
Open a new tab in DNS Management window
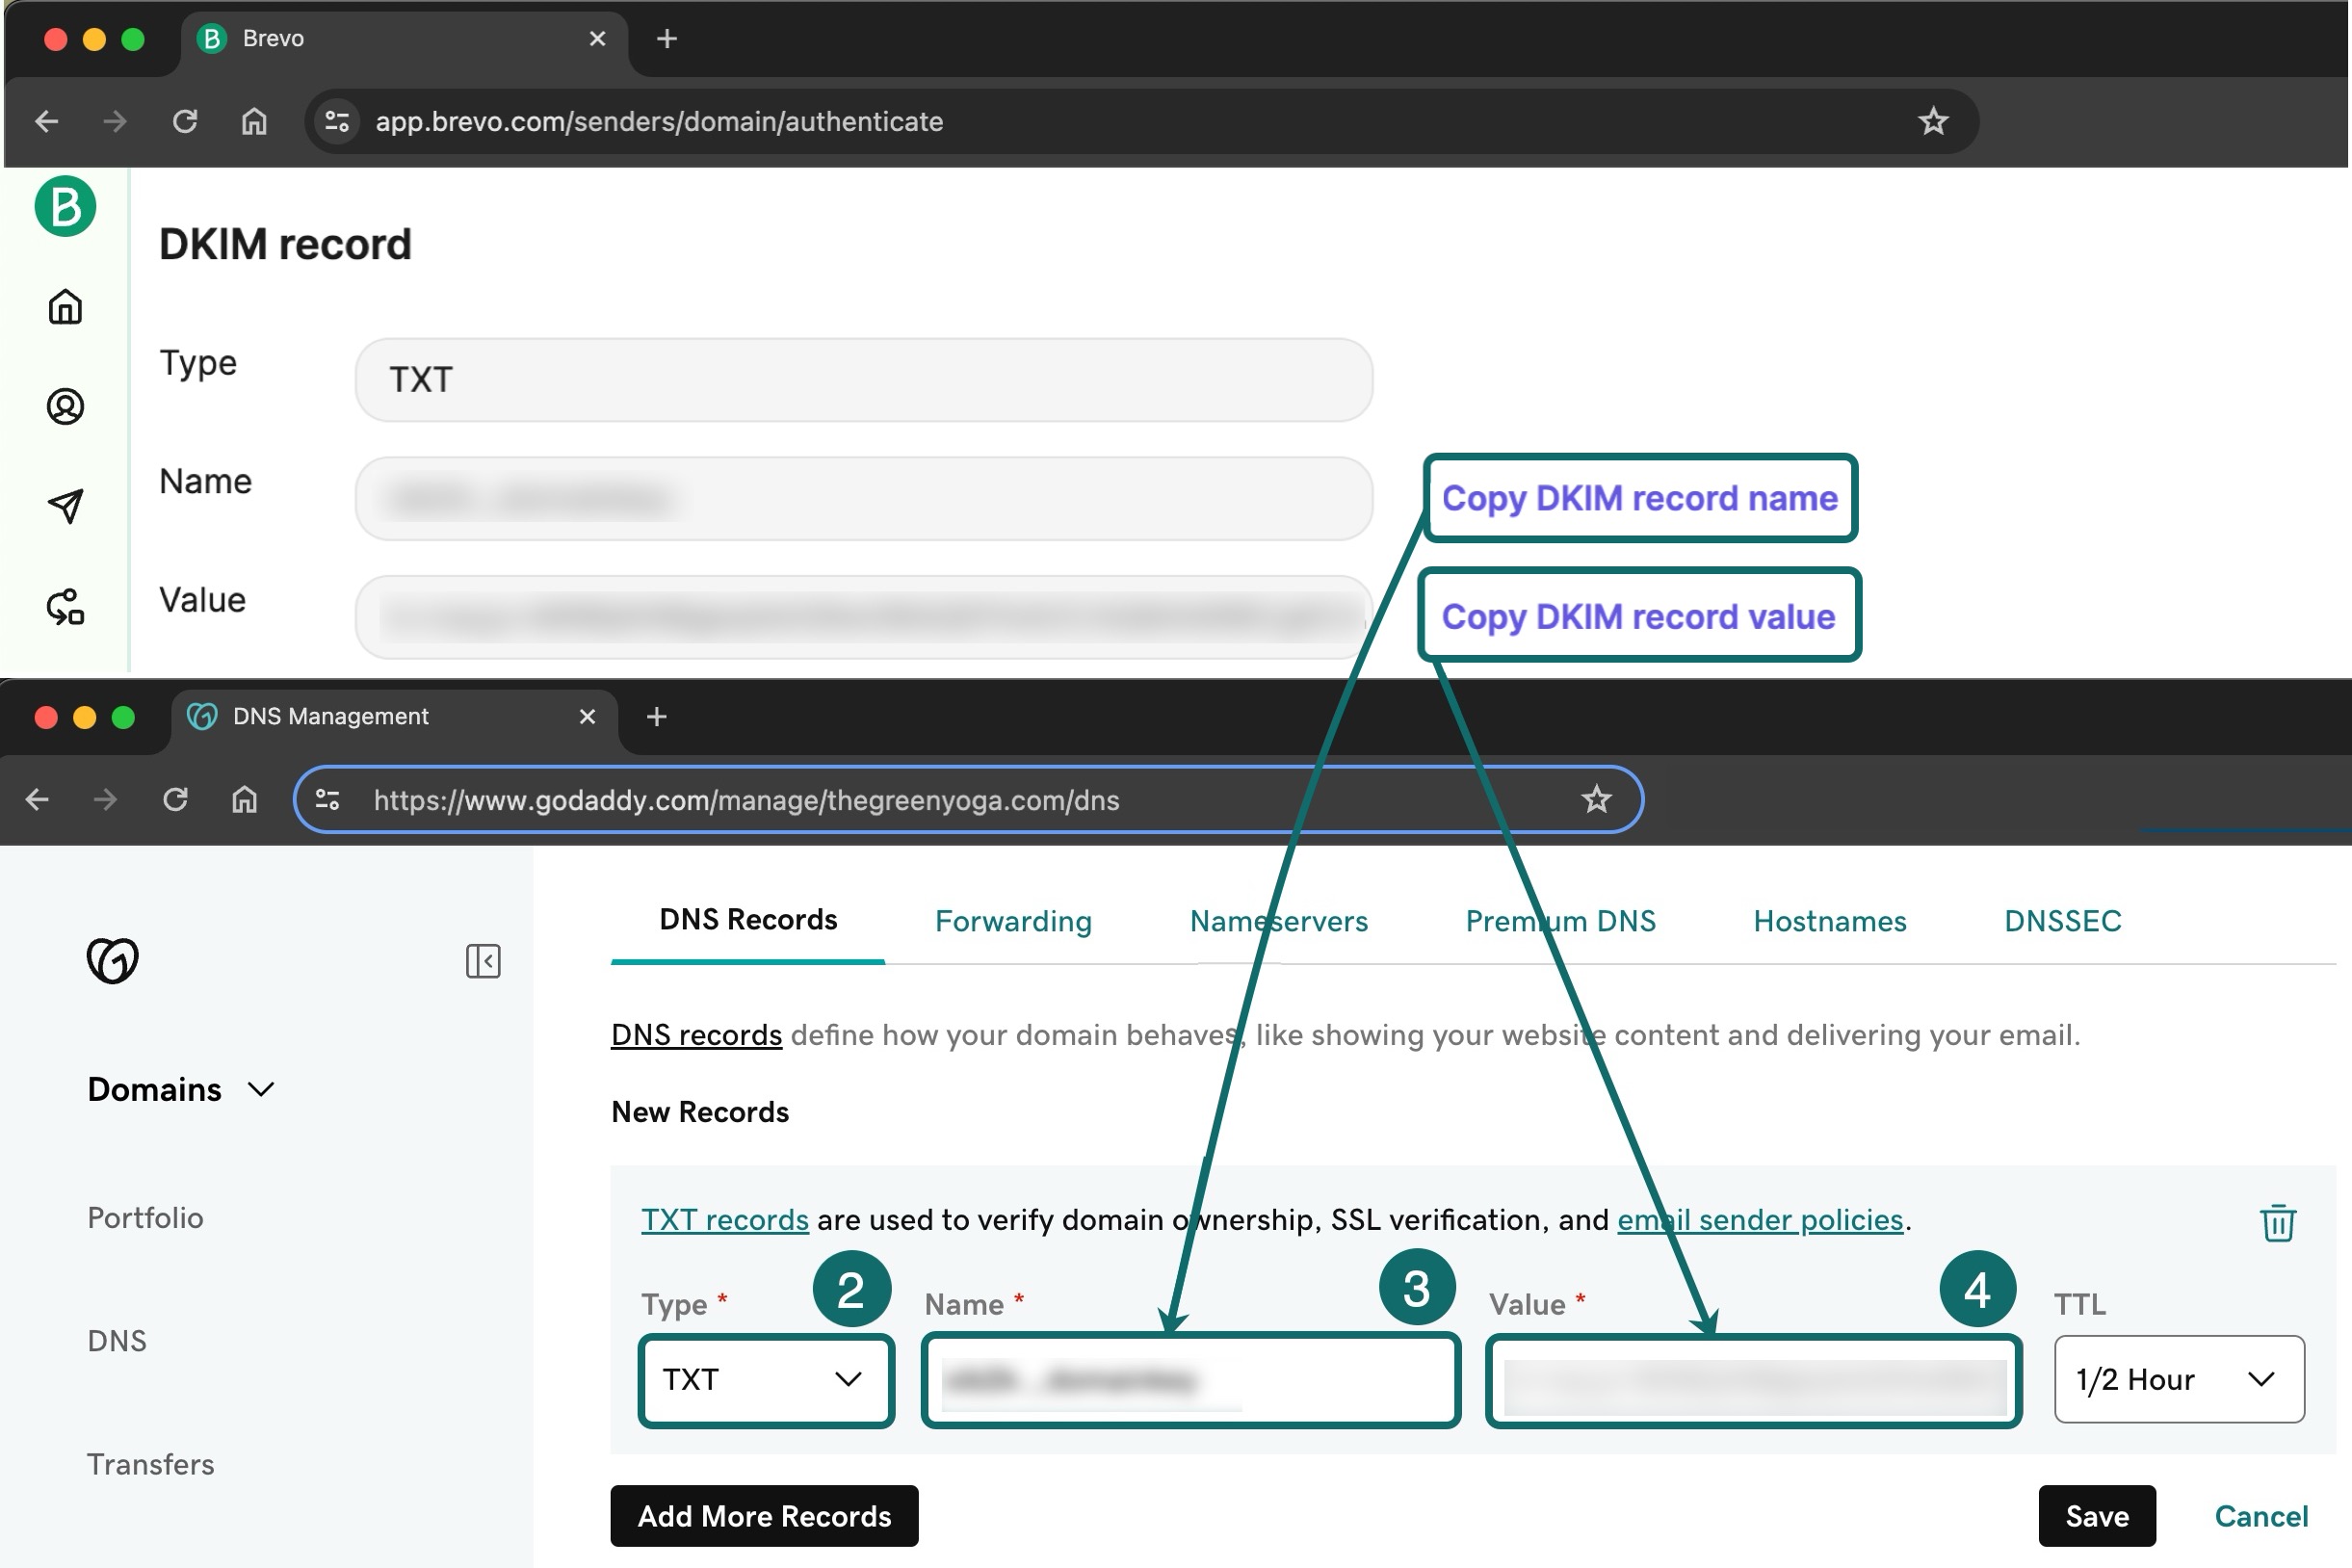656,716
